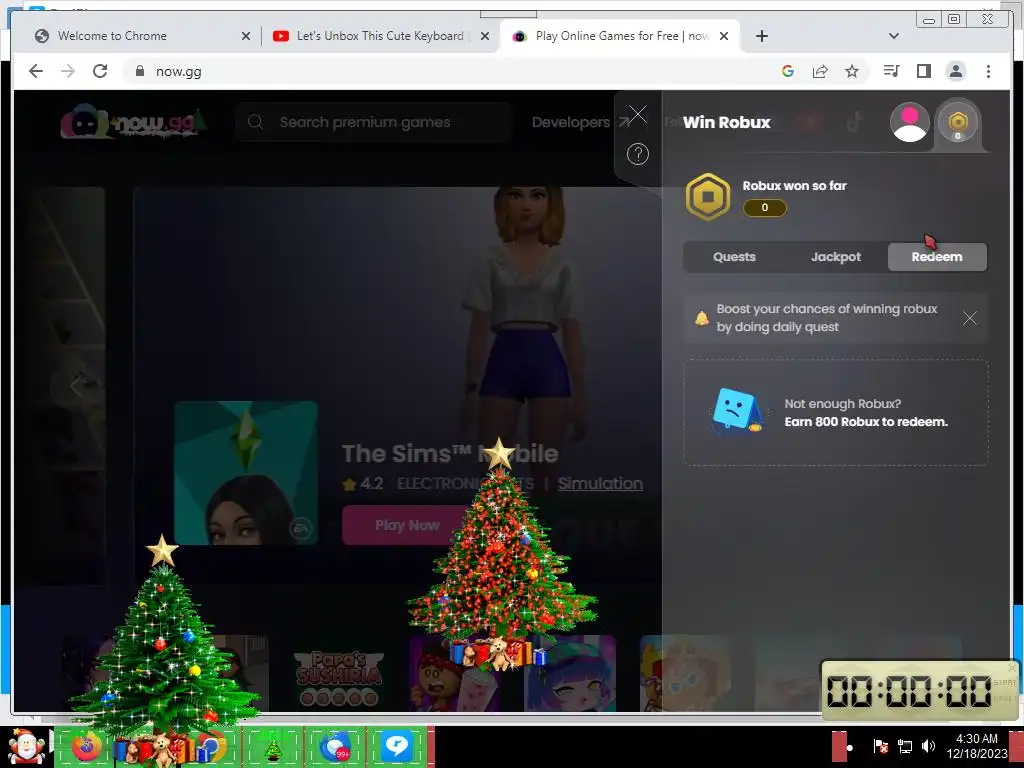Switch to the Jackpot tab
Screen dimensions: 1024x768
pyautogui.click(x=836, y=257)
